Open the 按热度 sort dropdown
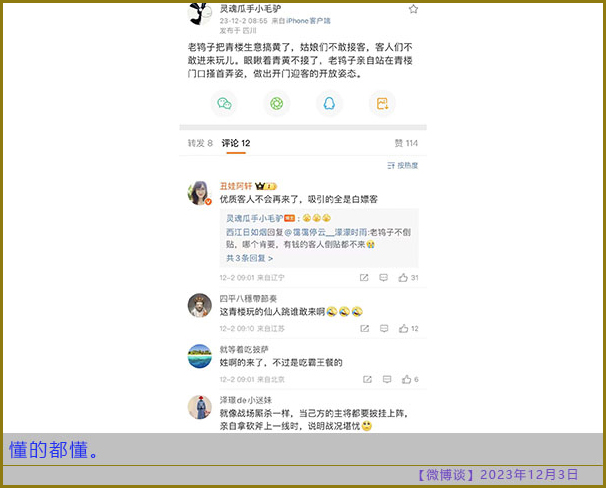This screenshot has height=488, width=606. [403, 165]
